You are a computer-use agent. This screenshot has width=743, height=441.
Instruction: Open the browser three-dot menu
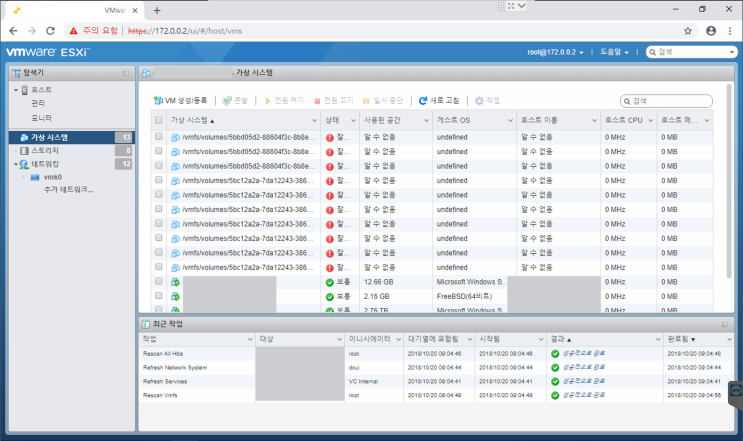pos(730,31)
